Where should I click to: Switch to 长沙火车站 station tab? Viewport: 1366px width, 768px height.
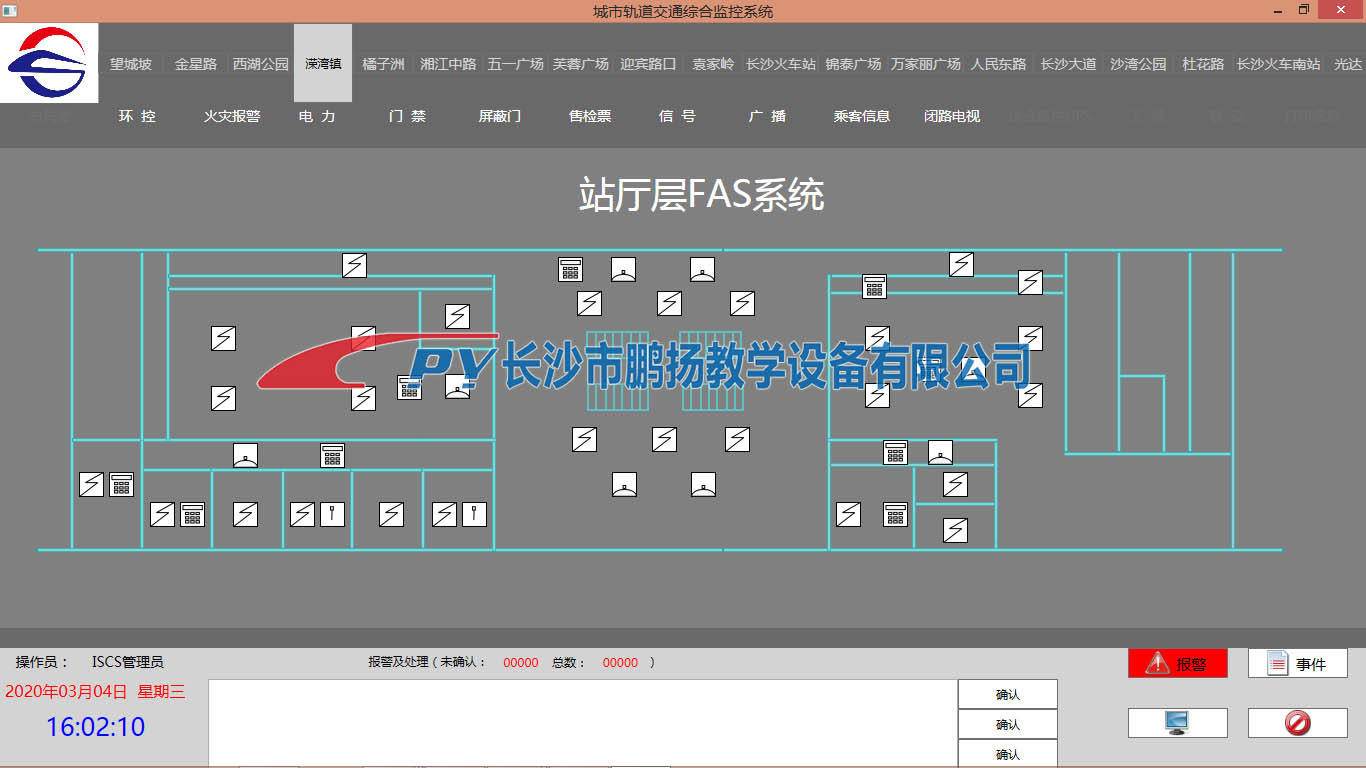781,64
